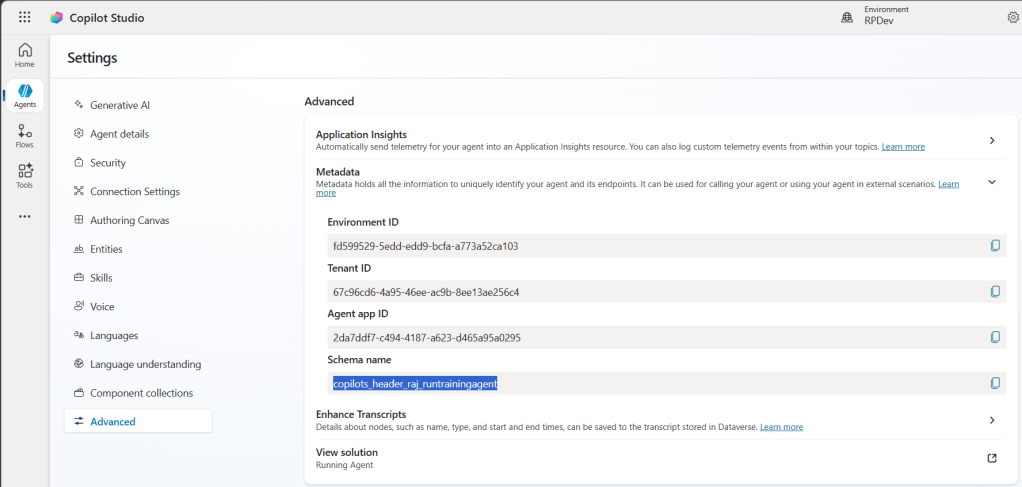Click the highlighted Schema name field
The height and width of the screenshot is (487, 1022).
tap(414, 383)
